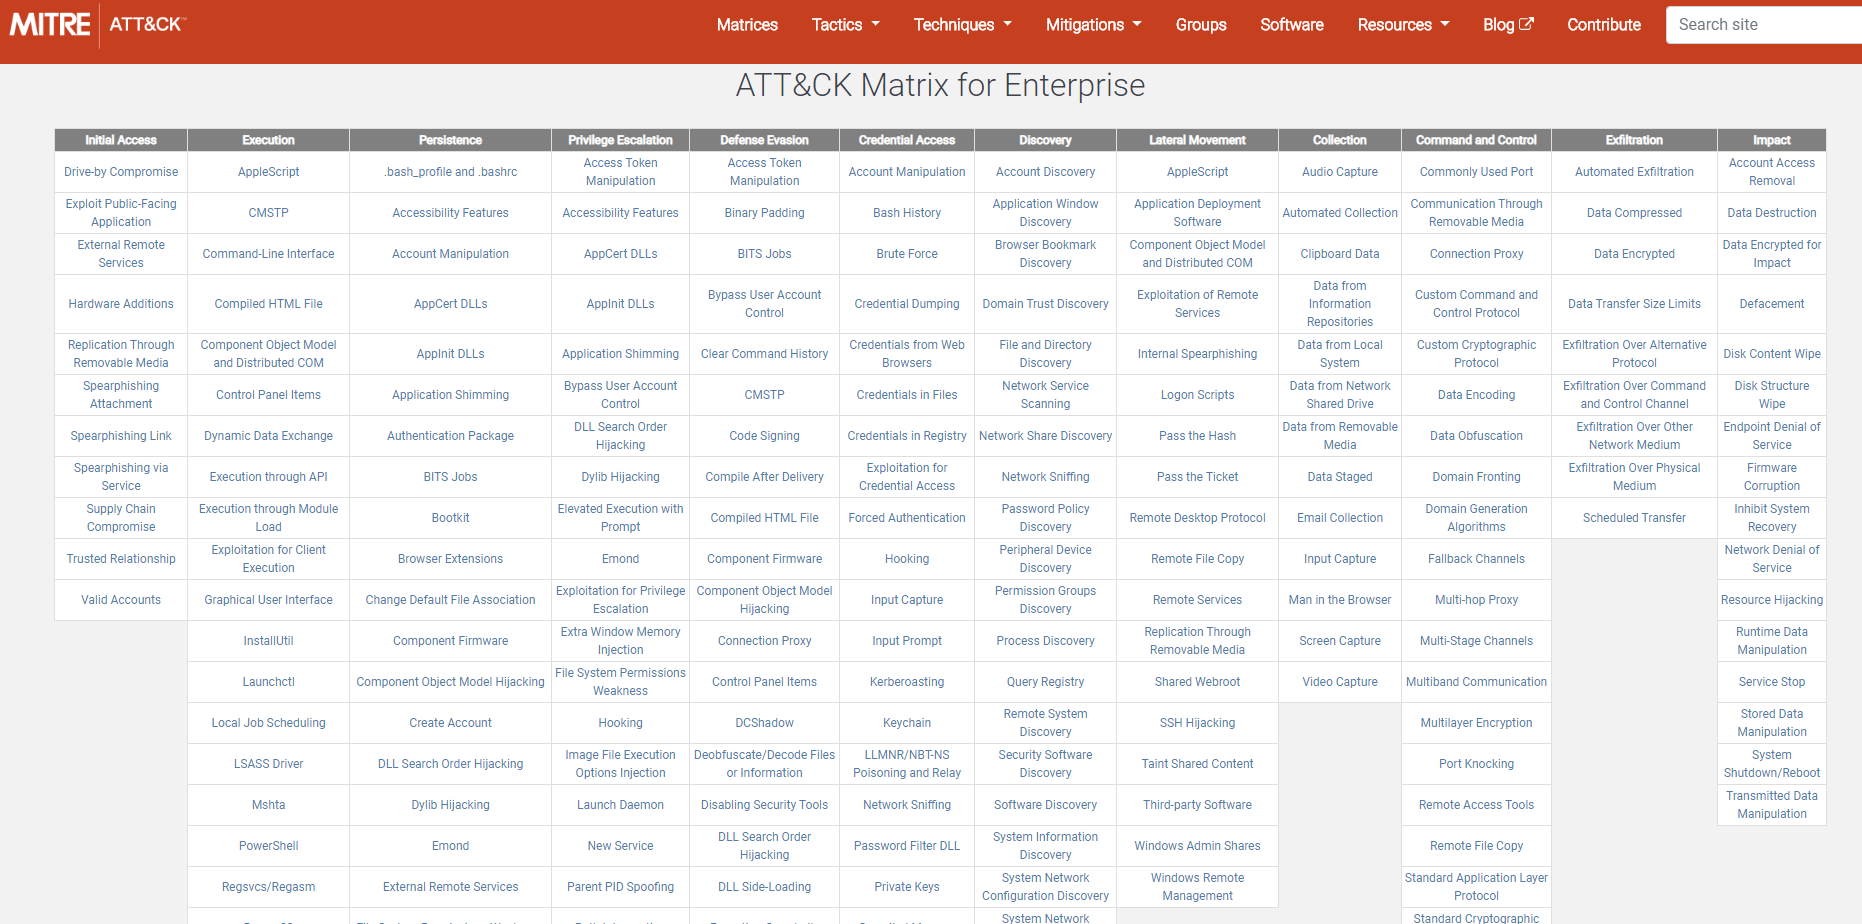Expand the Tactics dropdown menu
Image resolution: width=1862 pixels, height=924 pixels.
(x=846, y=25)
